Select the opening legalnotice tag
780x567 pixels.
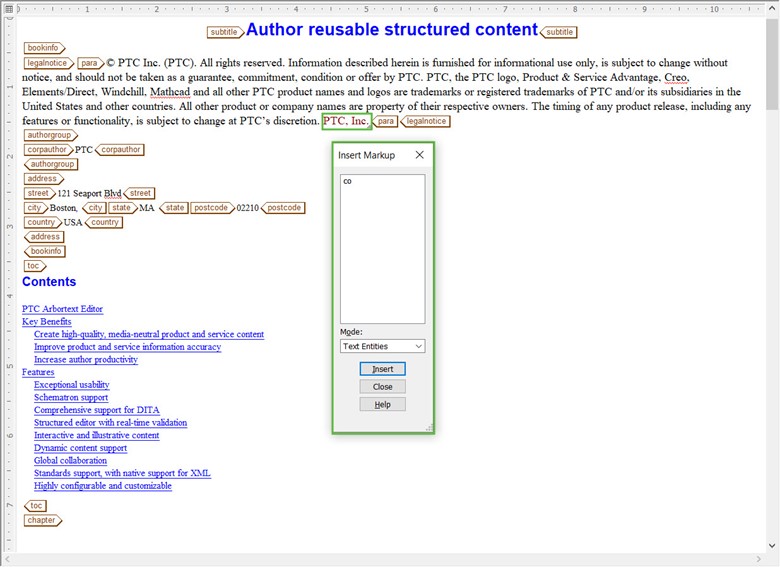49,63
